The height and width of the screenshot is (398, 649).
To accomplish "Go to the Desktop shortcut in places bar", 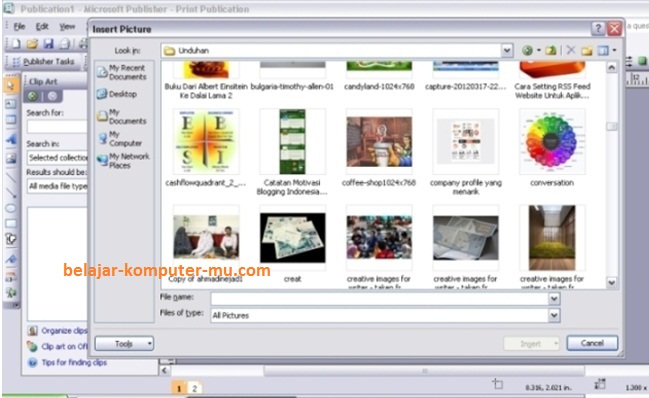I will (117, 94).
